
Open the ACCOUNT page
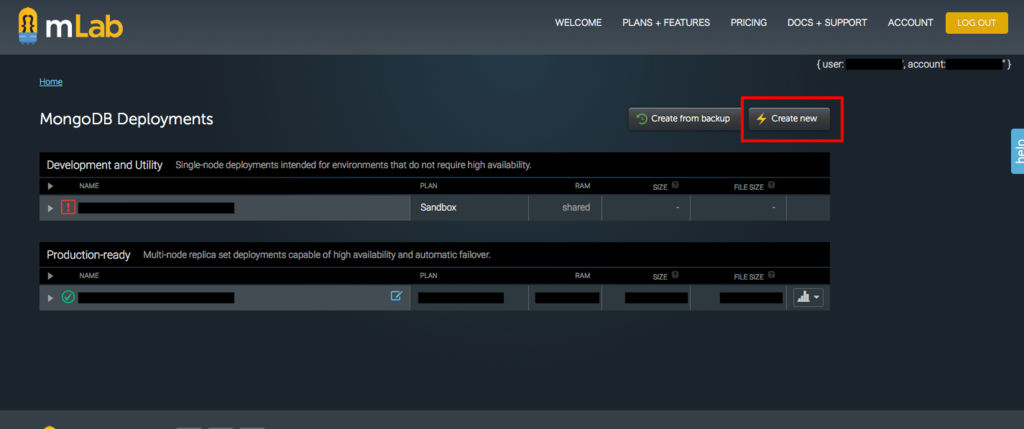click(x=910, y=23)
